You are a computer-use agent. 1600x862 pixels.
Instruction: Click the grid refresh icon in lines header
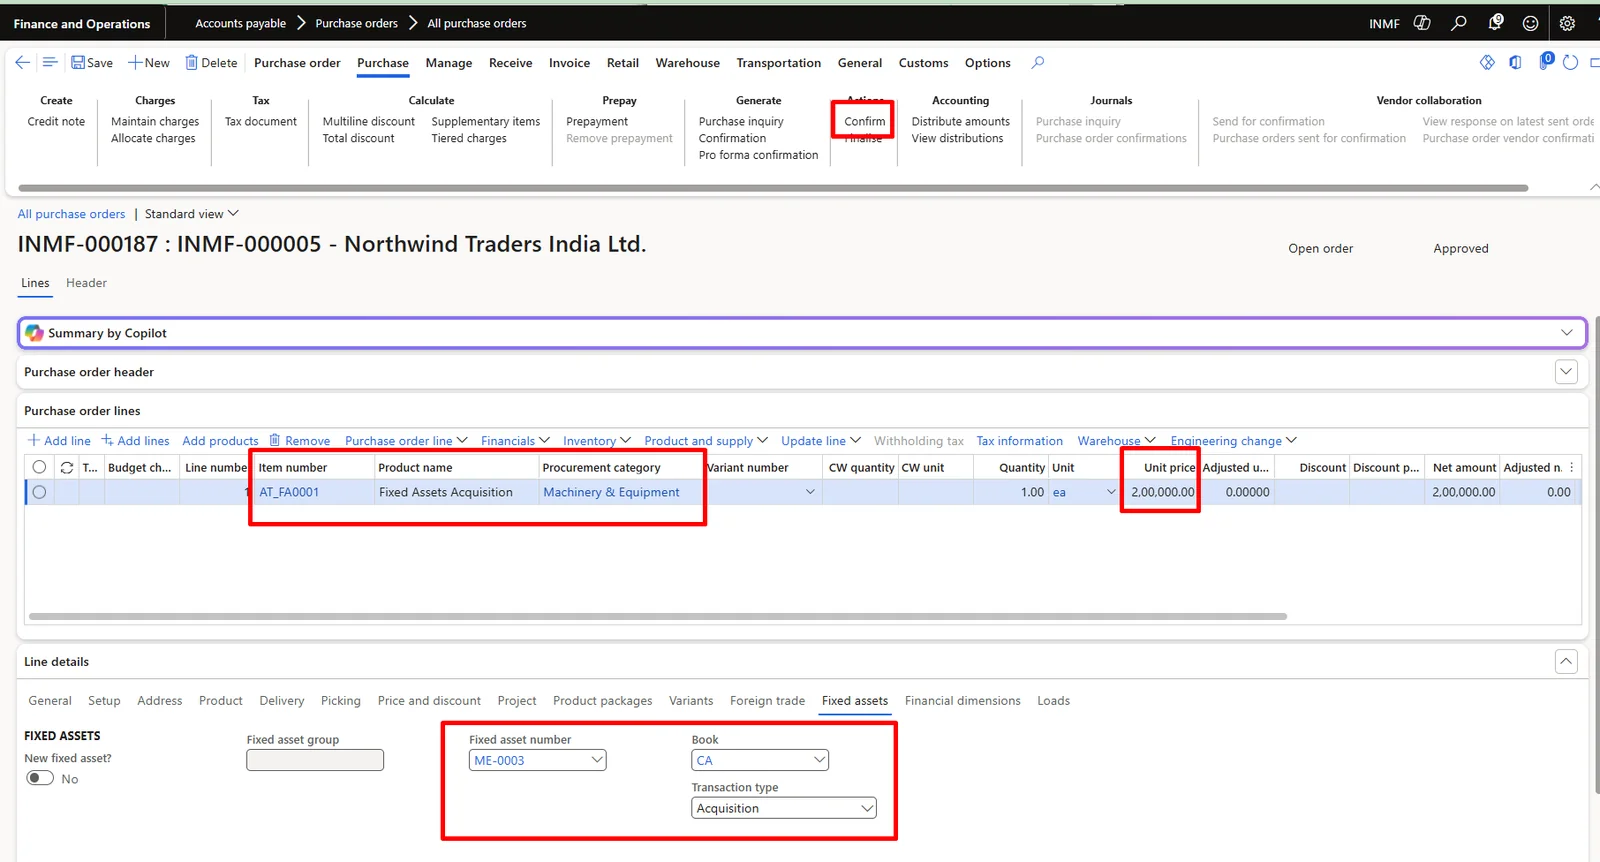[67, 468]
